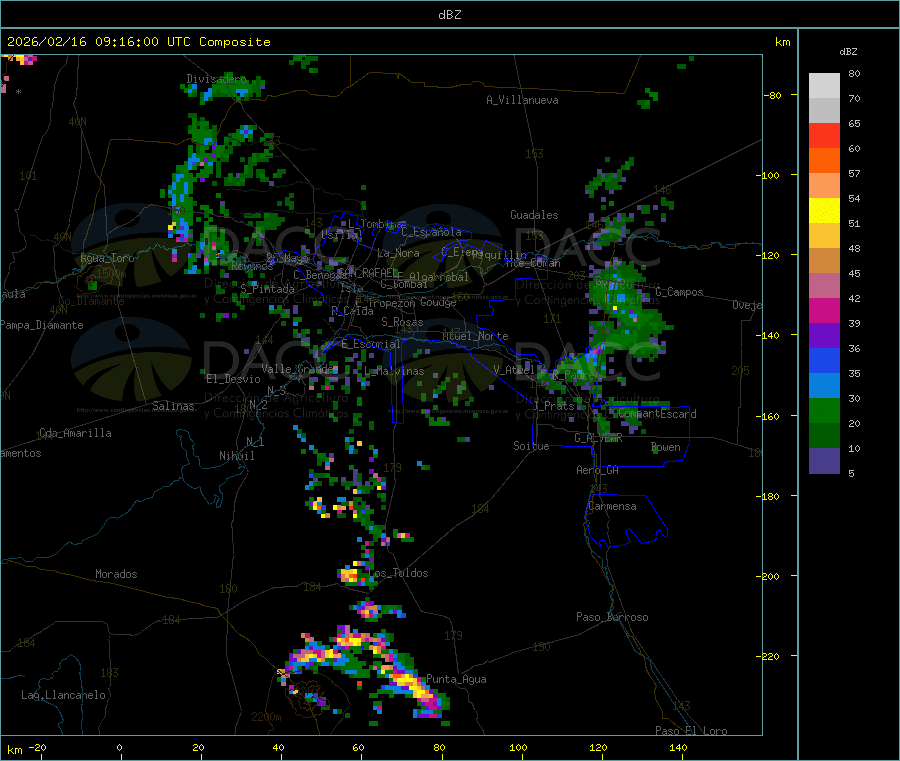Click the purple 36-39 dBZ legend swatch

[x=824, y=336]
